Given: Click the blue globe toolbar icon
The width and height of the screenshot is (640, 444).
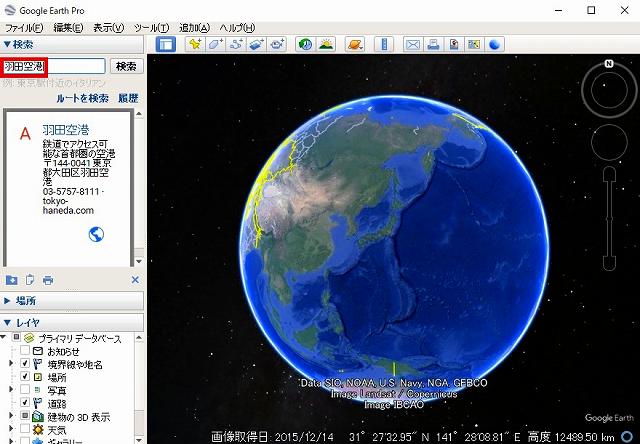Looking at the screenshot, I should point(494,44).
